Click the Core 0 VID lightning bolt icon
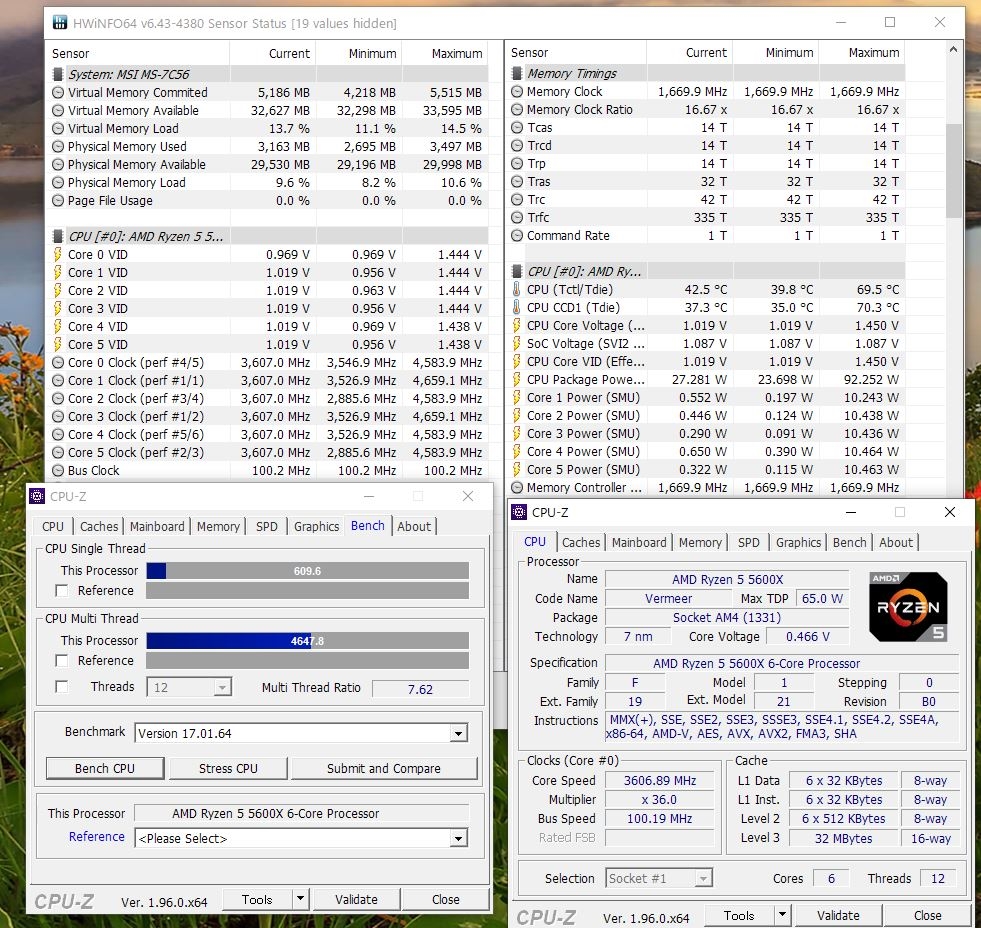981x928 pixels. coord(58,255)
